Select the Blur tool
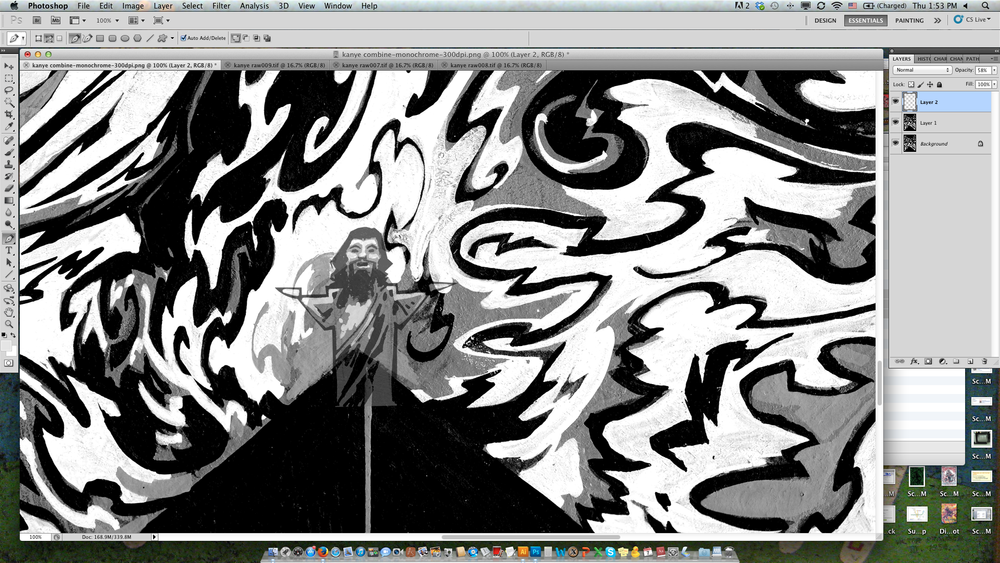Image resolution: width=1000 pixels, height=563 pixels. click(x=9, y=213)
